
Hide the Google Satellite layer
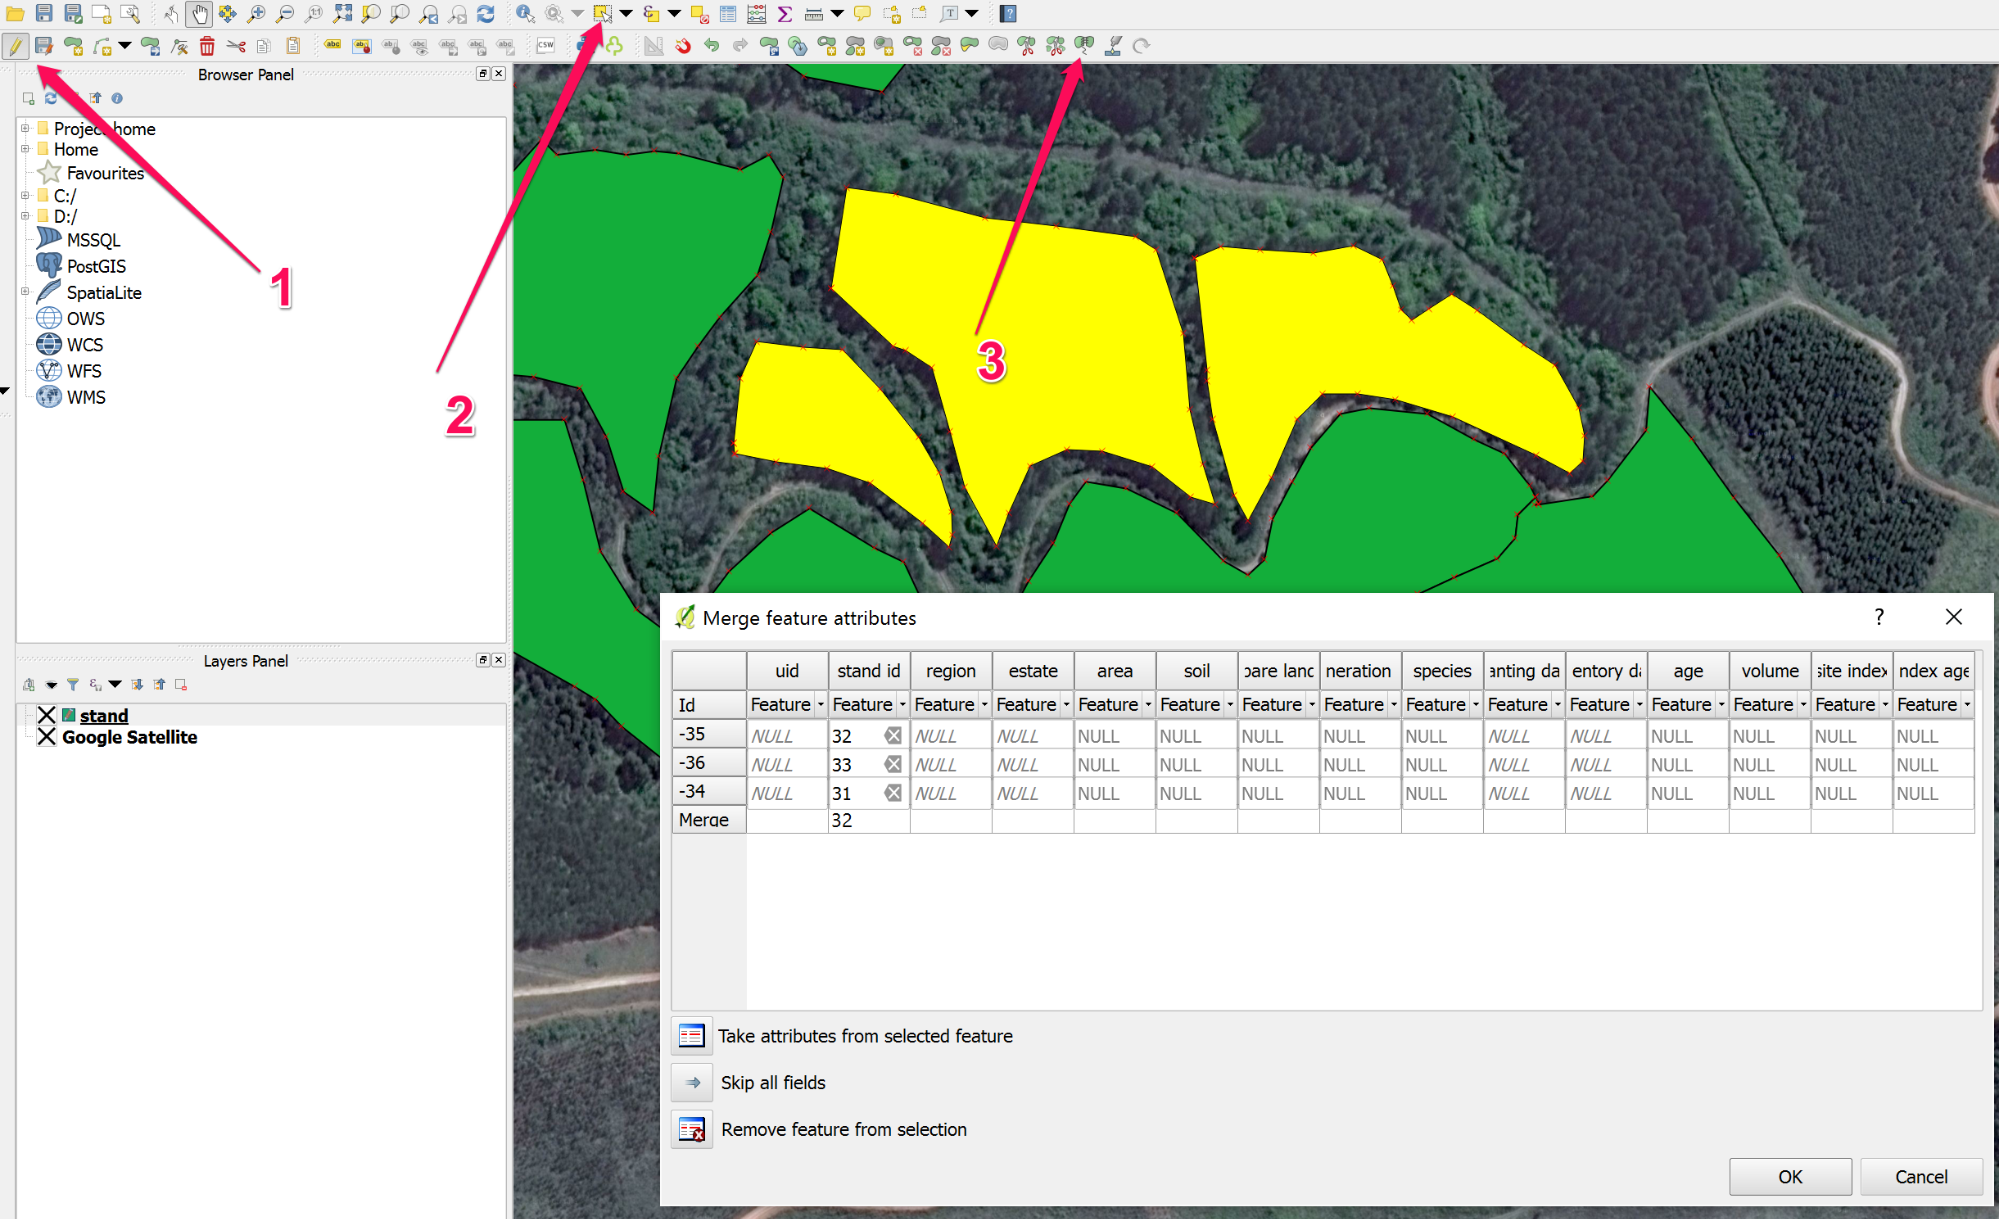46,736
